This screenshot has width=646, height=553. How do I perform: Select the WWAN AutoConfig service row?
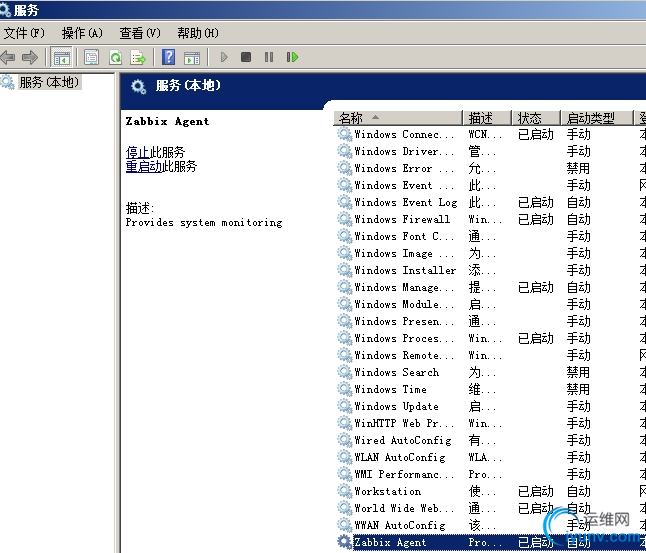(490, 525)
